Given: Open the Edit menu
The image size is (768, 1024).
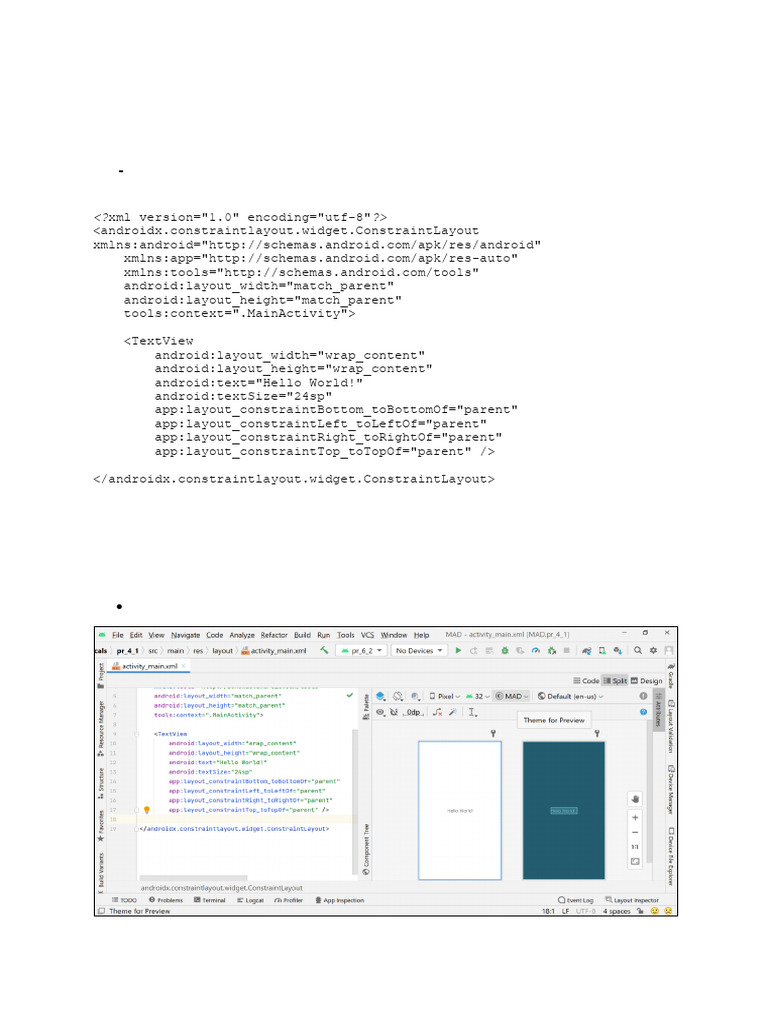Looking at the screenshot, I should (x=136, y=635).
